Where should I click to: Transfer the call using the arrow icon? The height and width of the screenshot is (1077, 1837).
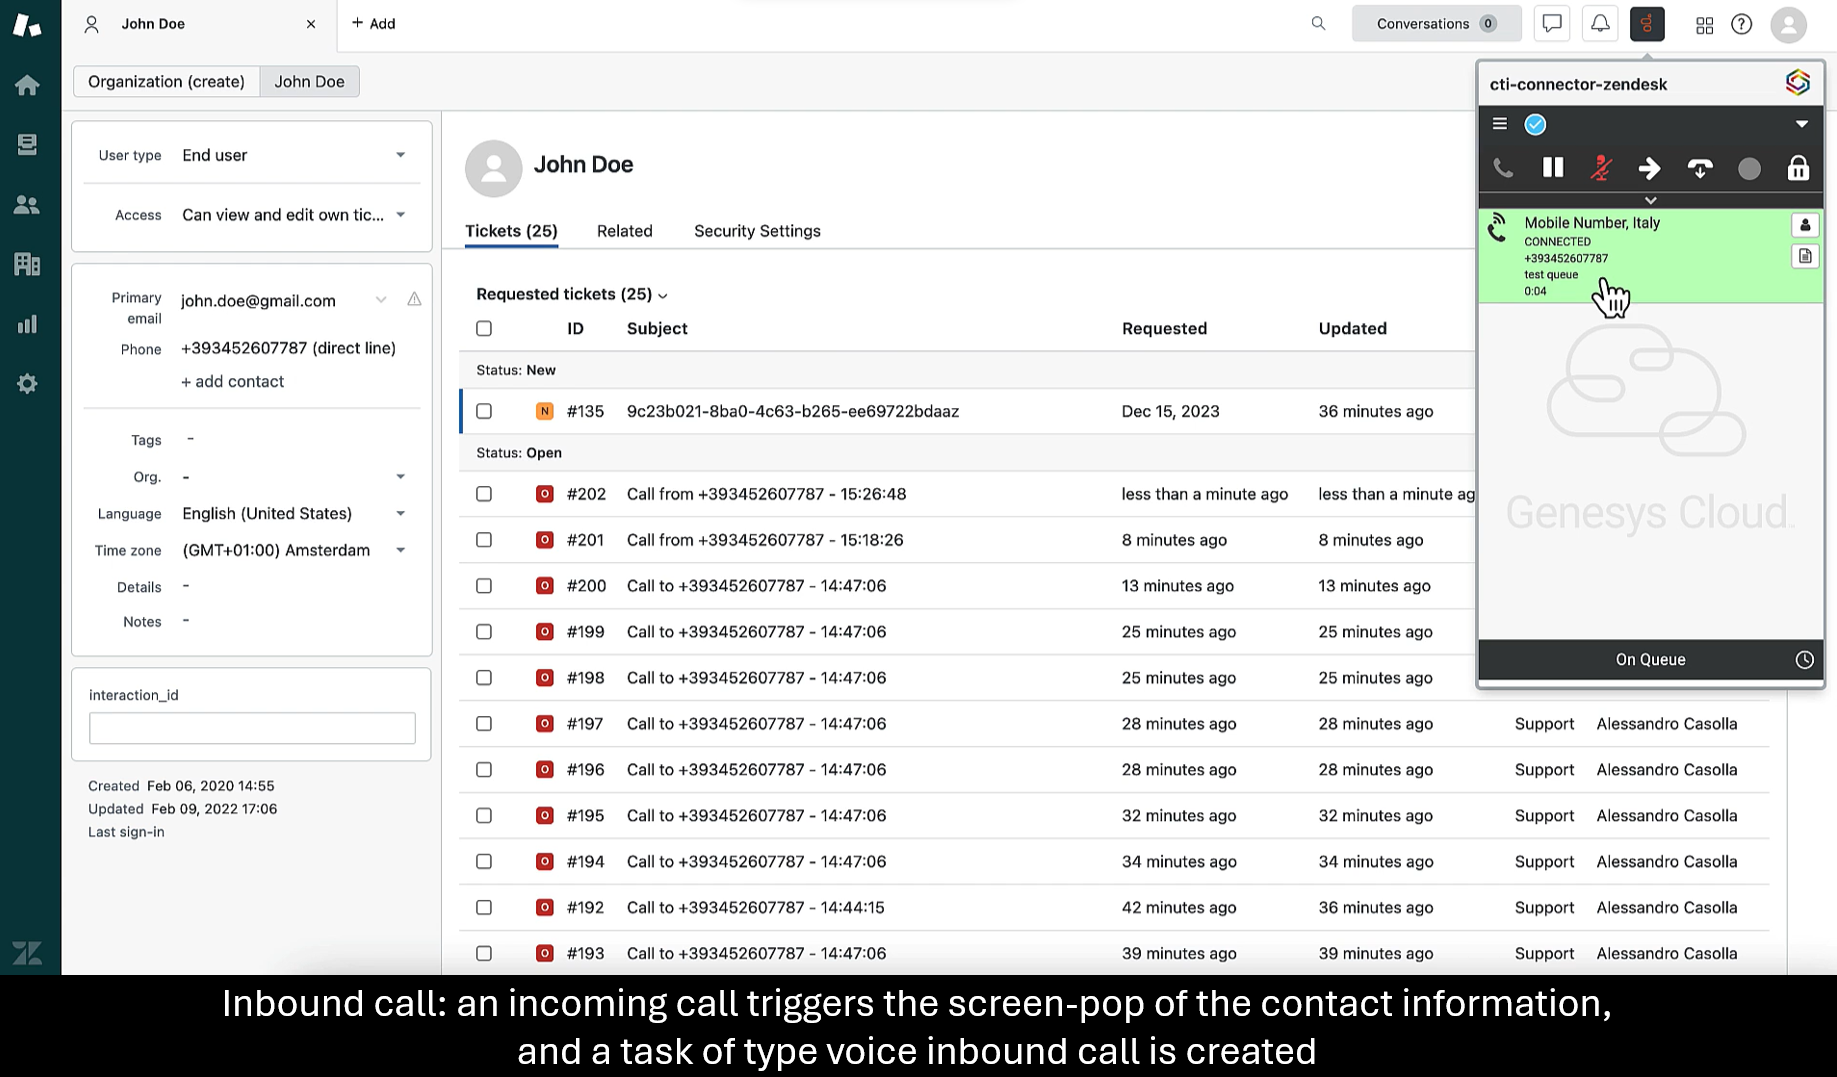click(1650, 168)
